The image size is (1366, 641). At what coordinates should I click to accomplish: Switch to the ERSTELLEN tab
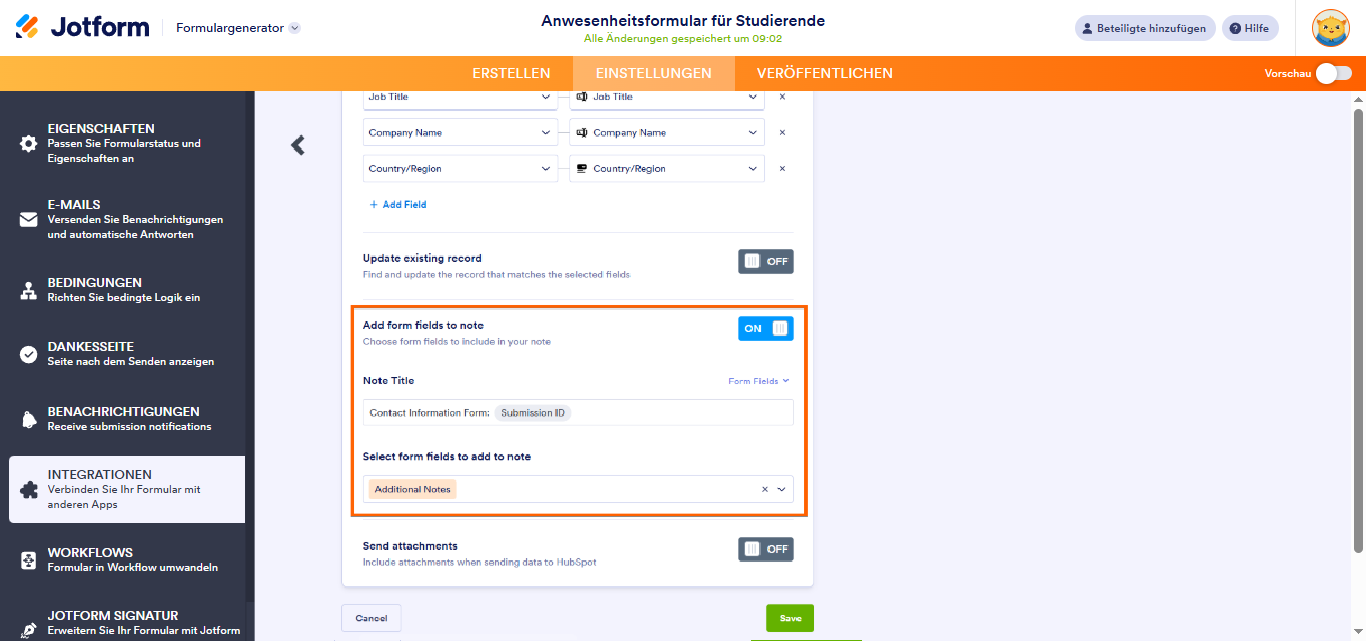(x=511, y=73)
